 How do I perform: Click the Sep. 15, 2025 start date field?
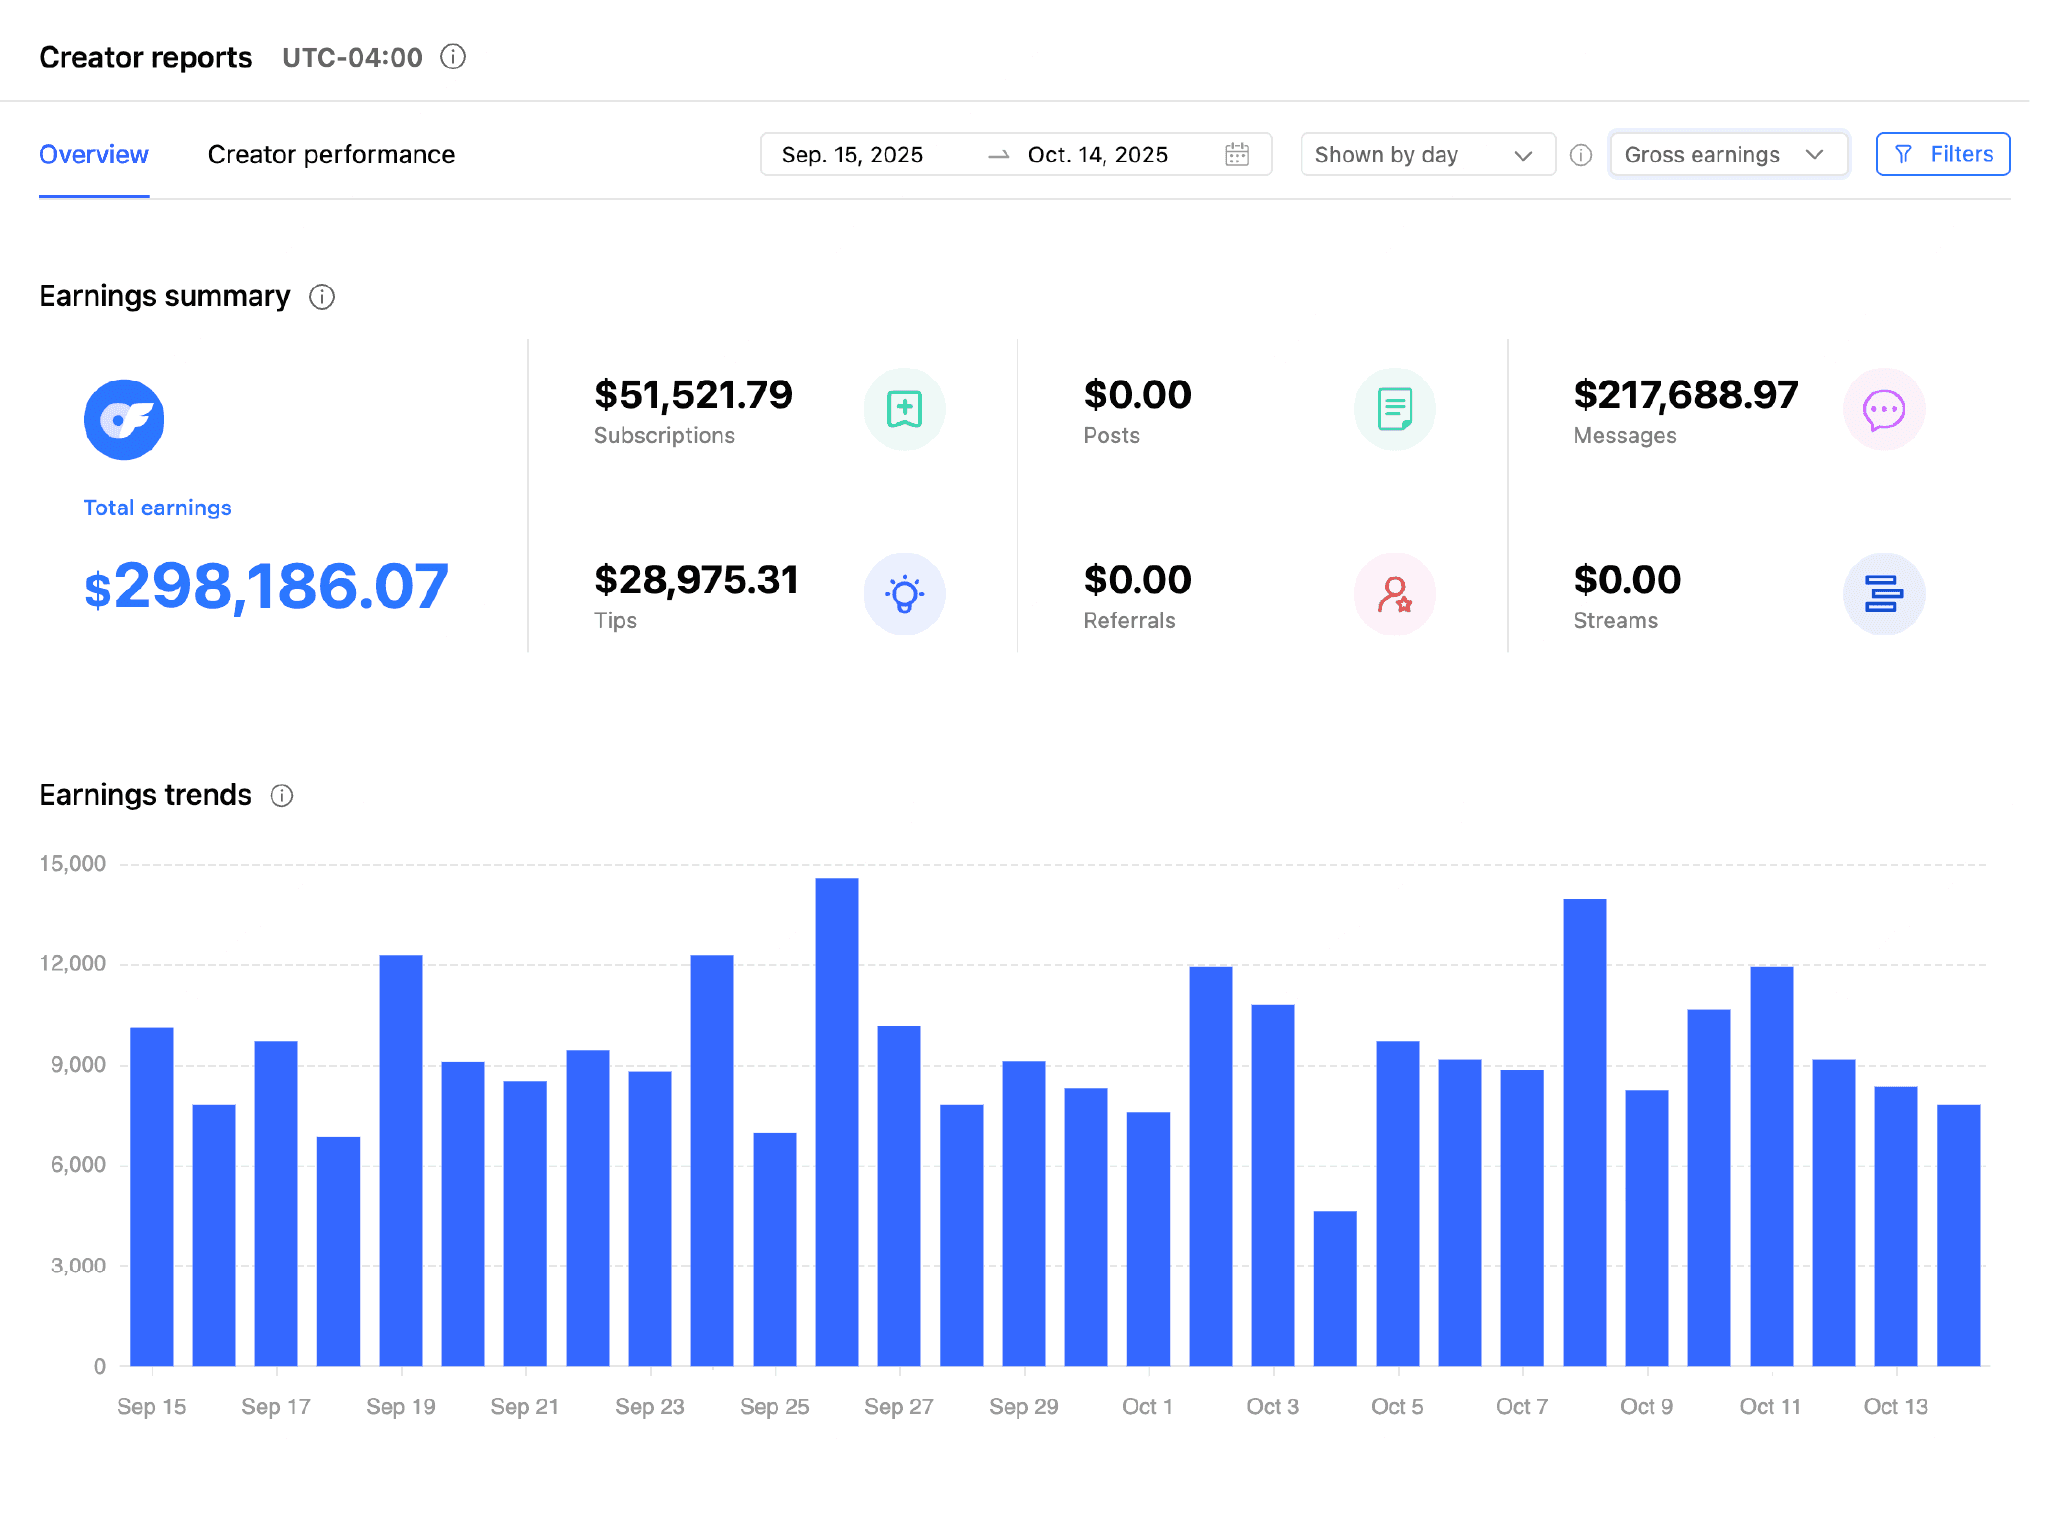853,155
